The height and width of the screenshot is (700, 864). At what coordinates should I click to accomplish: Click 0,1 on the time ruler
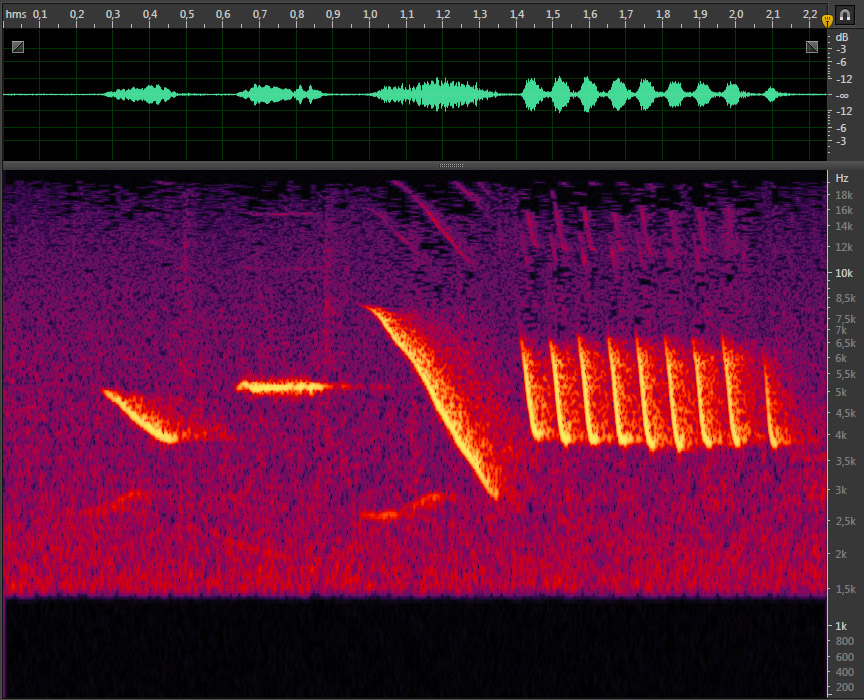[x=40, y=14]
